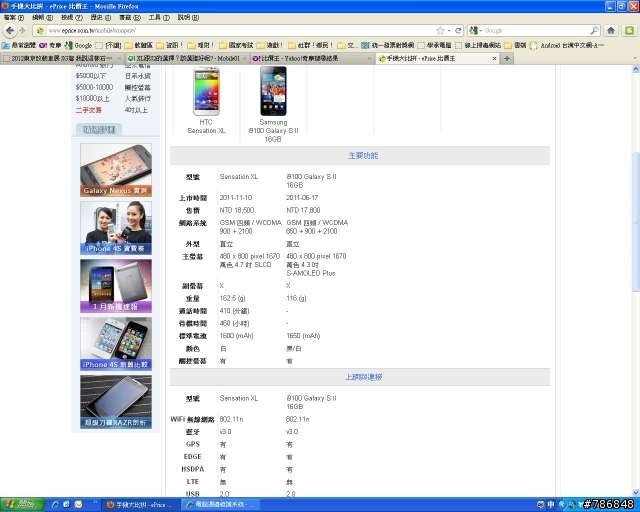
Task: Open the 說明 (Help) menu
Action: pos(188,17)
